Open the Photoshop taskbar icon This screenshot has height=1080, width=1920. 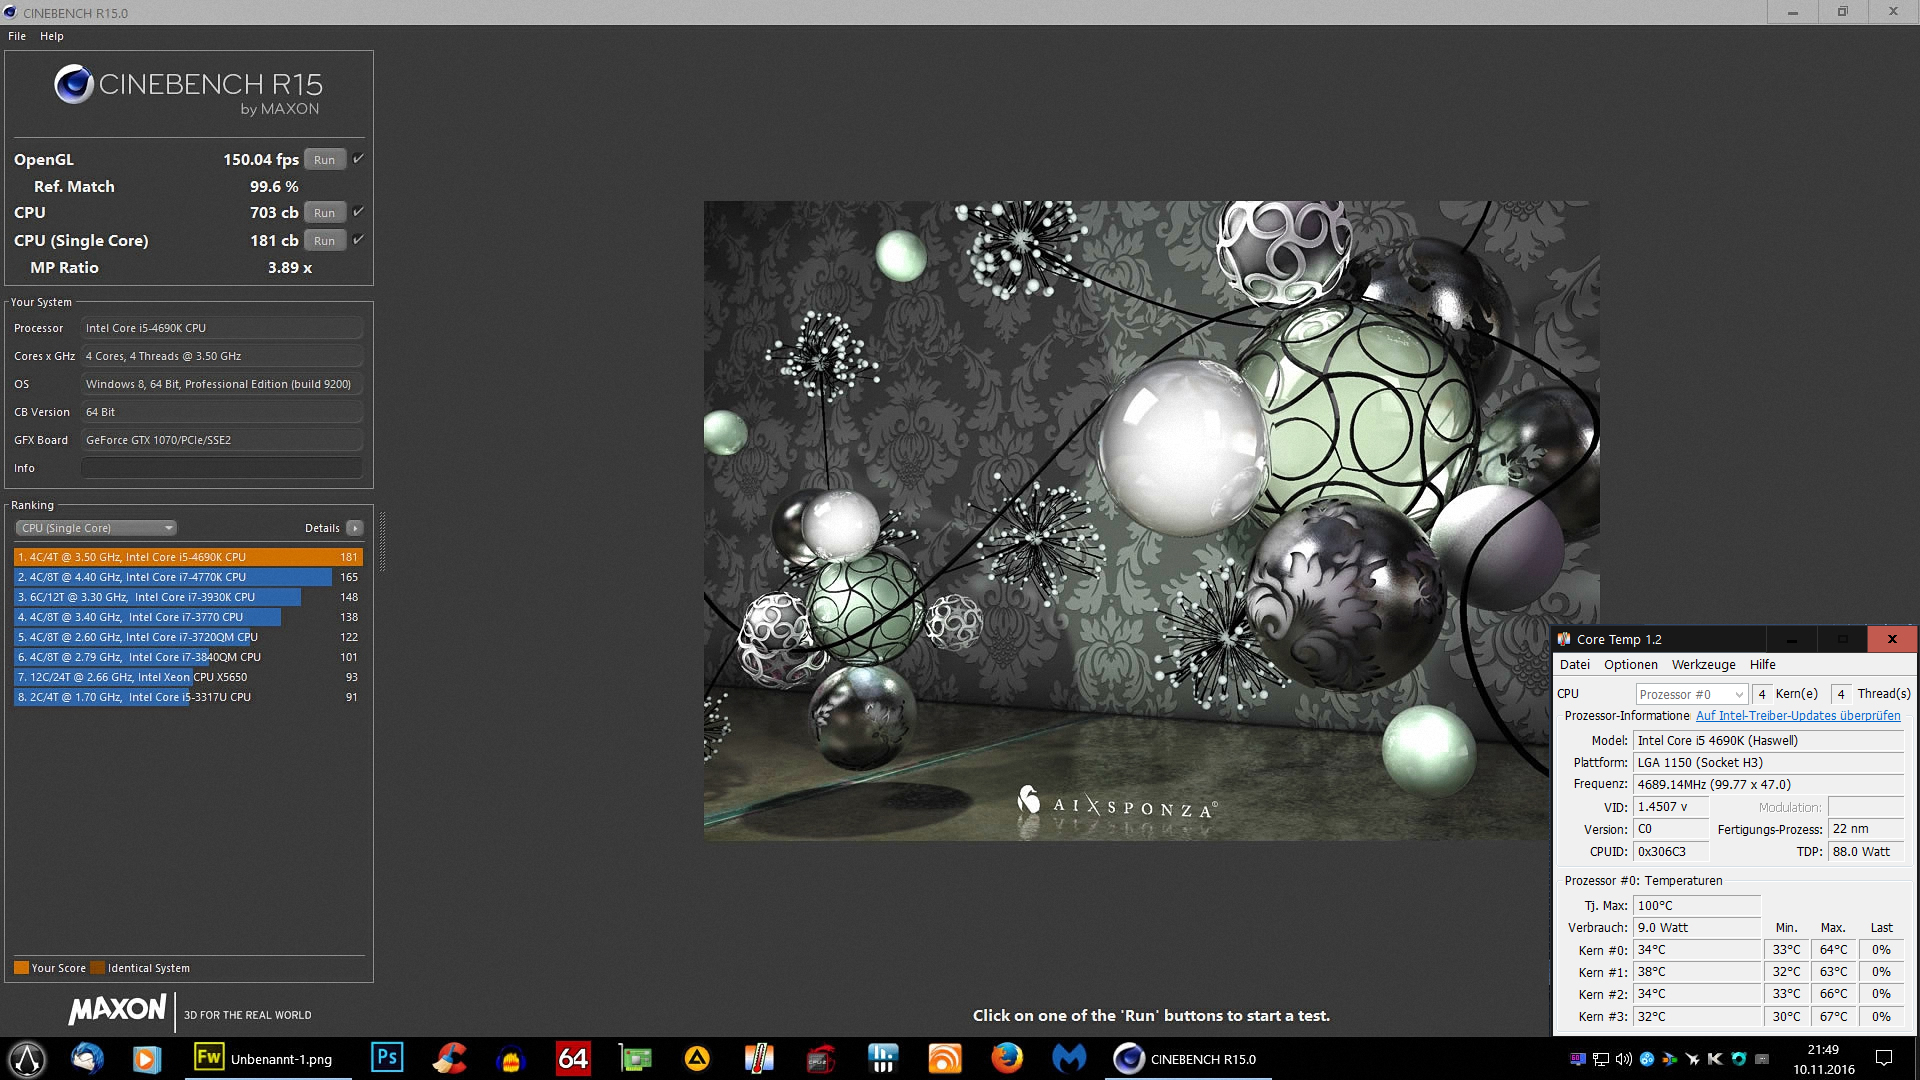[387, 1058]
